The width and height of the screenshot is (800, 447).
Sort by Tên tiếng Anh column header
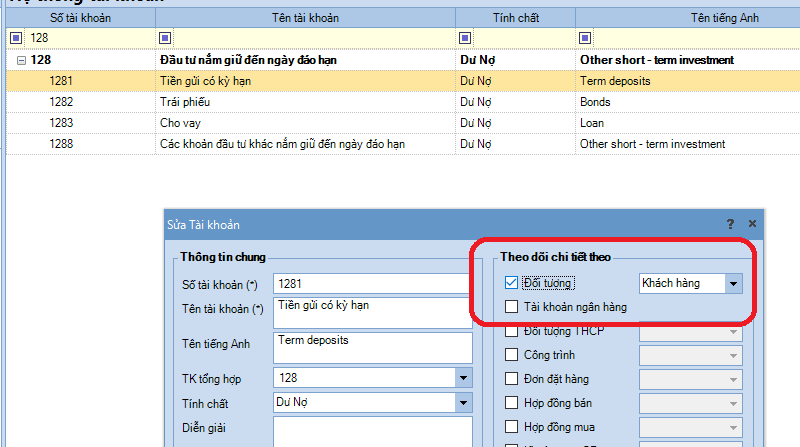(x=688, y=18)
